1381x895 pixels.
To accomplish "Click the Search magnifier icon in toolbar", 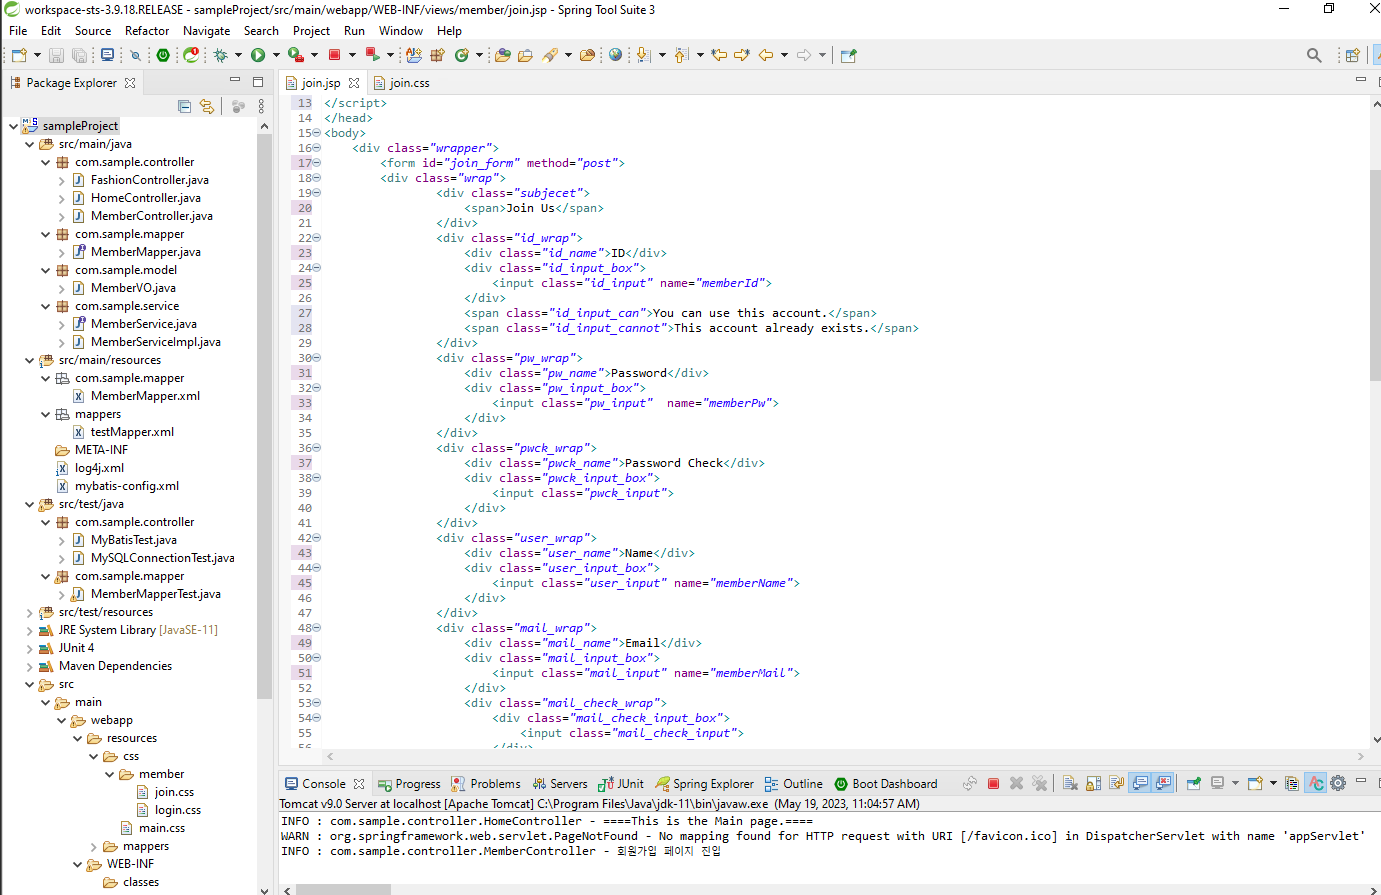I will (x=1314, y=55).
